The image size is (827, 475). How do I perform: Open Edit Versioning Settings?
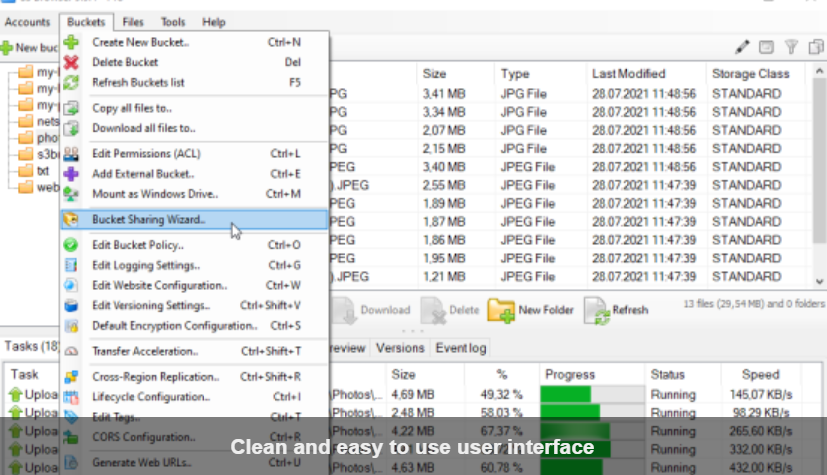[150, 305]
